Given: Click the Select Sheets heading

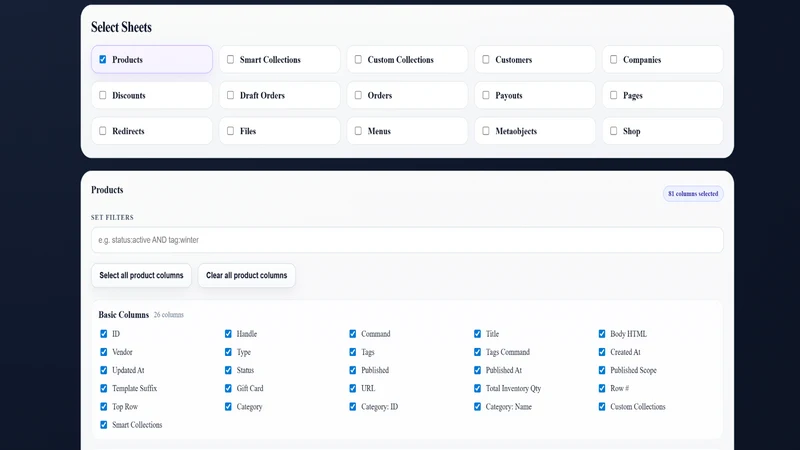Looking at the screenshot, I should click(x=121, y=27).
